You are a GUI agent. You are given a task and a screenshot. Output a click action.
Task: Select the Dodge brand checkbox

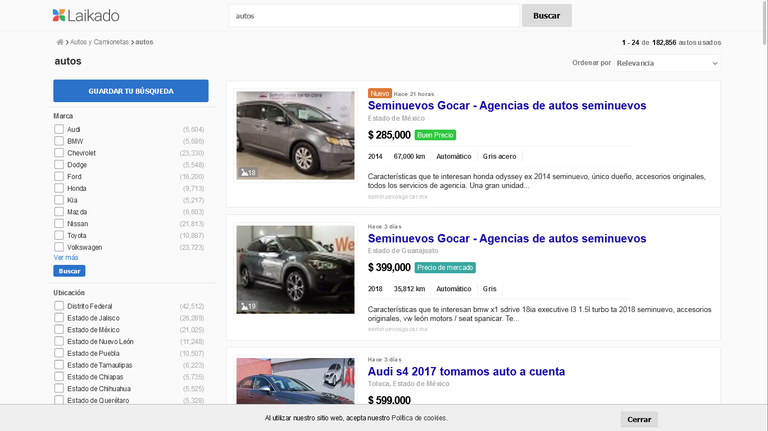click(59, 165)
